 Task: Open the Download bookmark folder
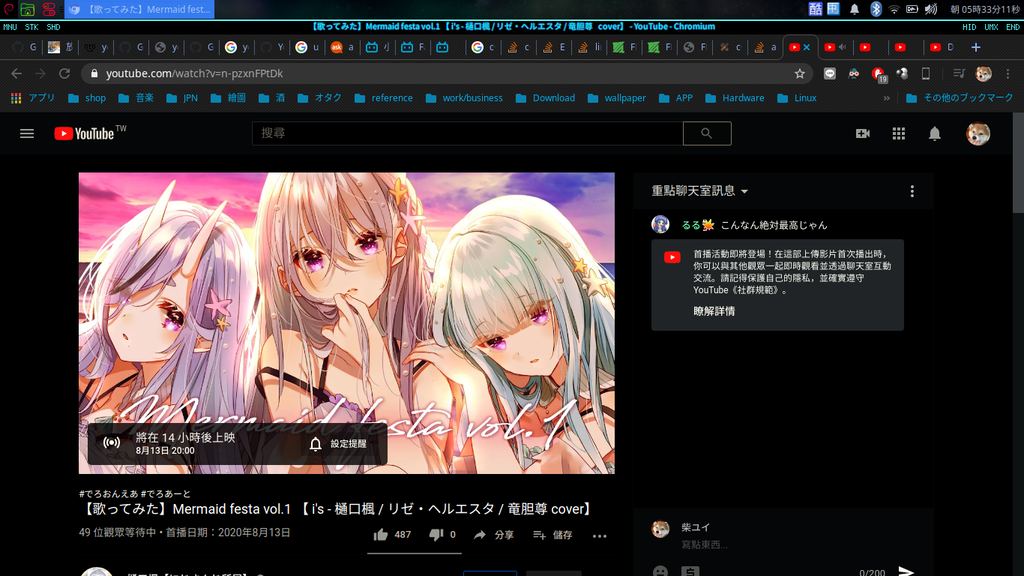coord(545,98)
